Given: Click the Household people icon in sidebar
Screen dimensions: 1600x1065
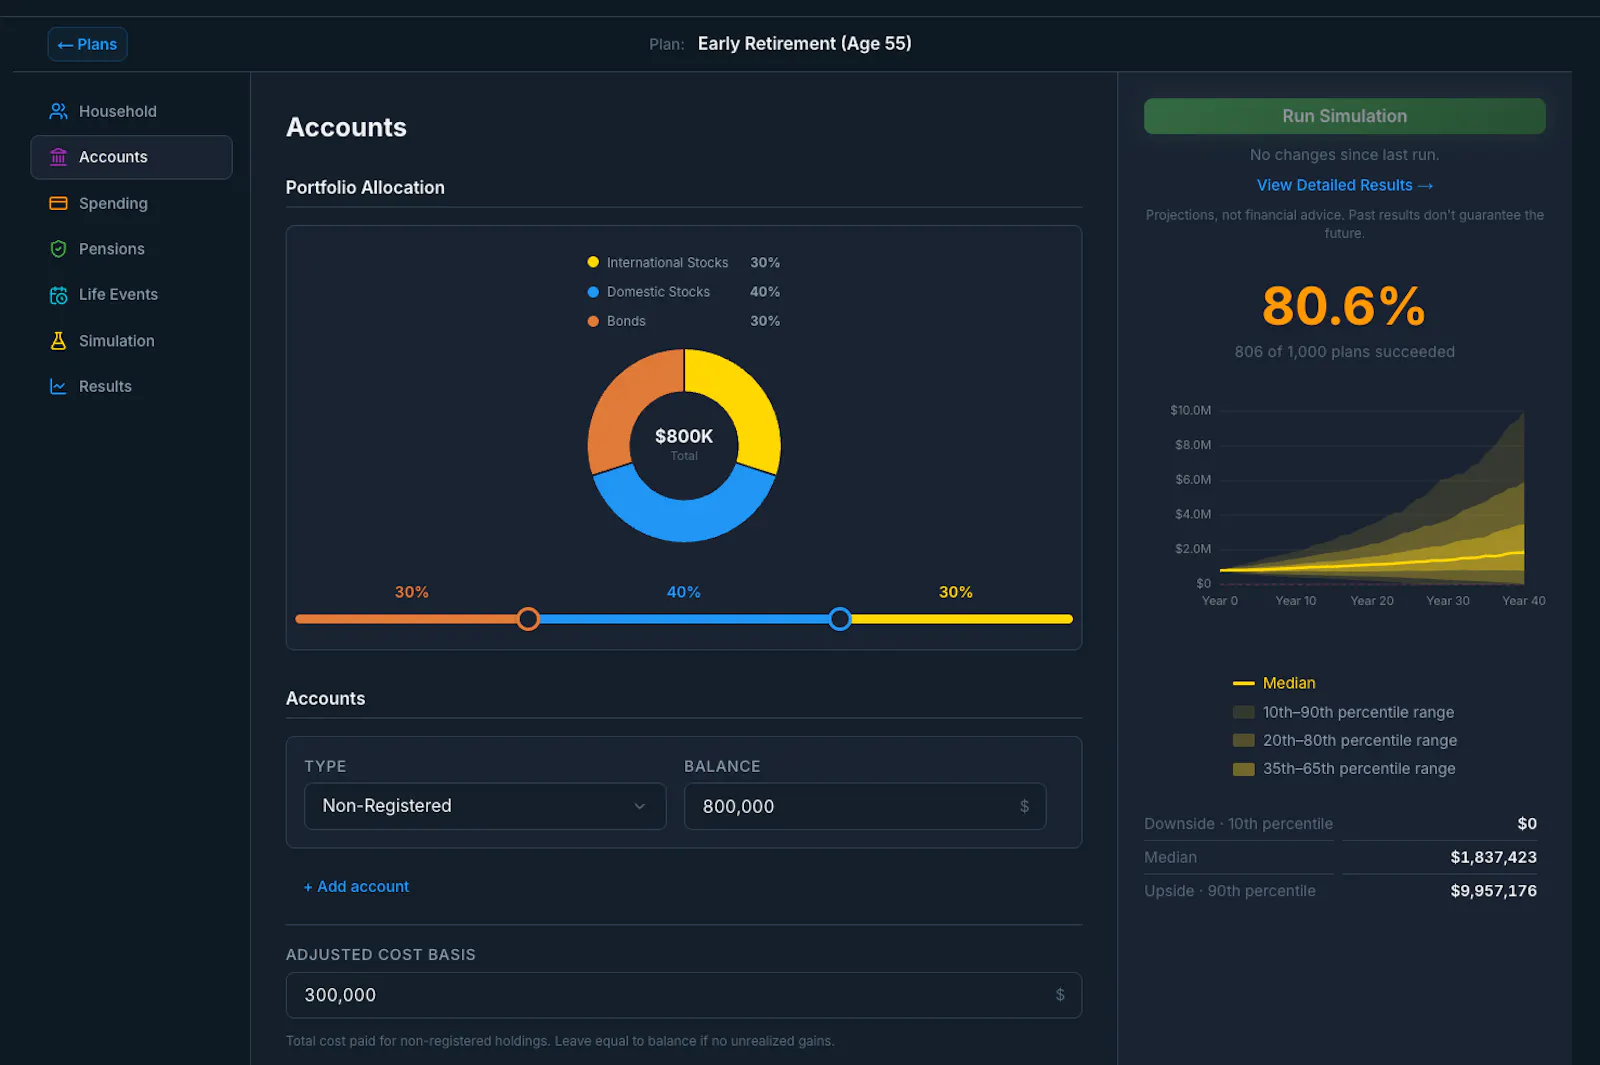Looking at the screenshot, I should pyautogui.click(x=58, y=111).
